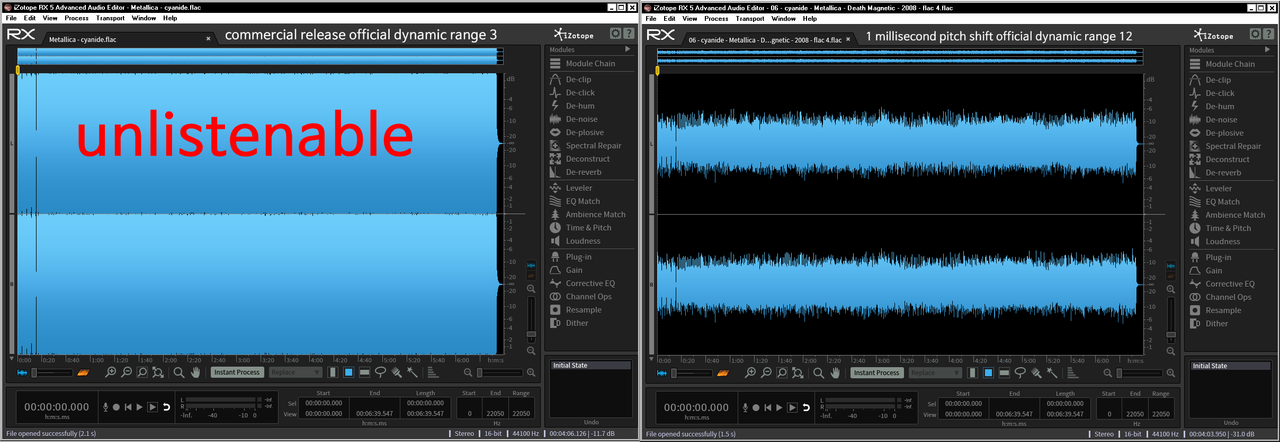Click Instant Process in cyanide.flac window
Image resolution: width=1280 pixels, height=442 pixels.
237,372
